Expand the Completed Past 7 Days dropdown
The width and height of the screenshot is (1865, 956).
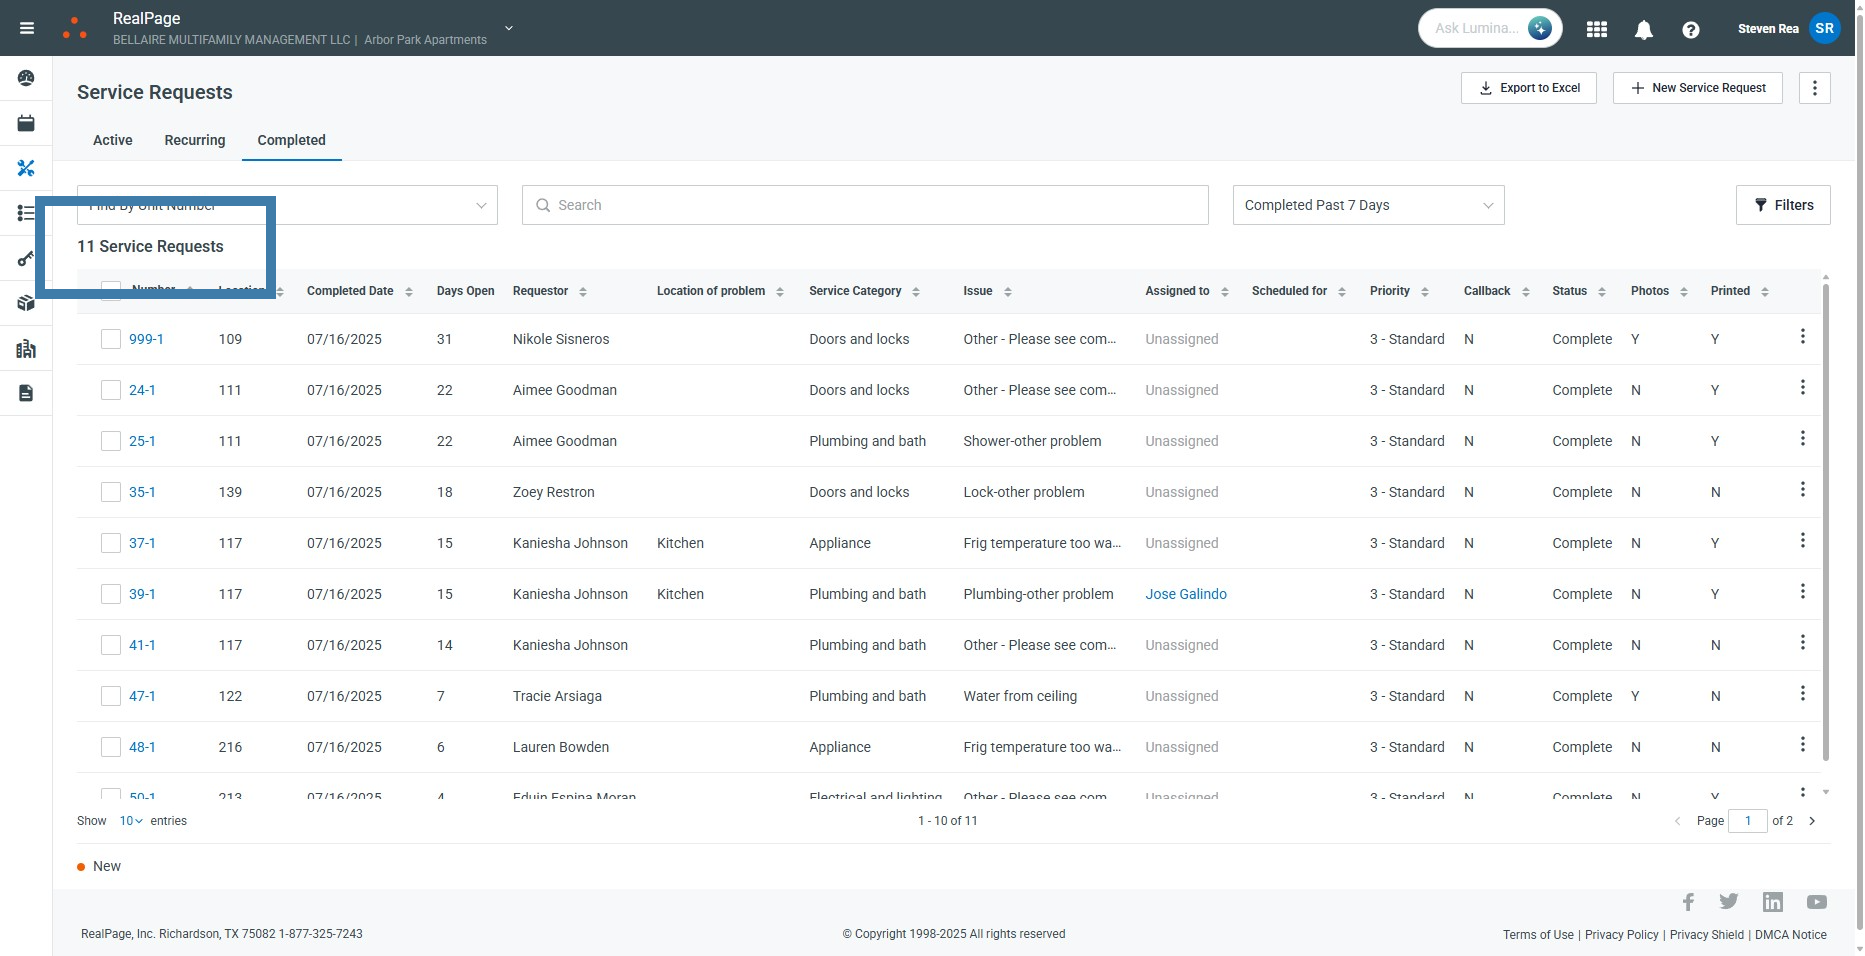pyautogui.click(x=1367, y=205)
